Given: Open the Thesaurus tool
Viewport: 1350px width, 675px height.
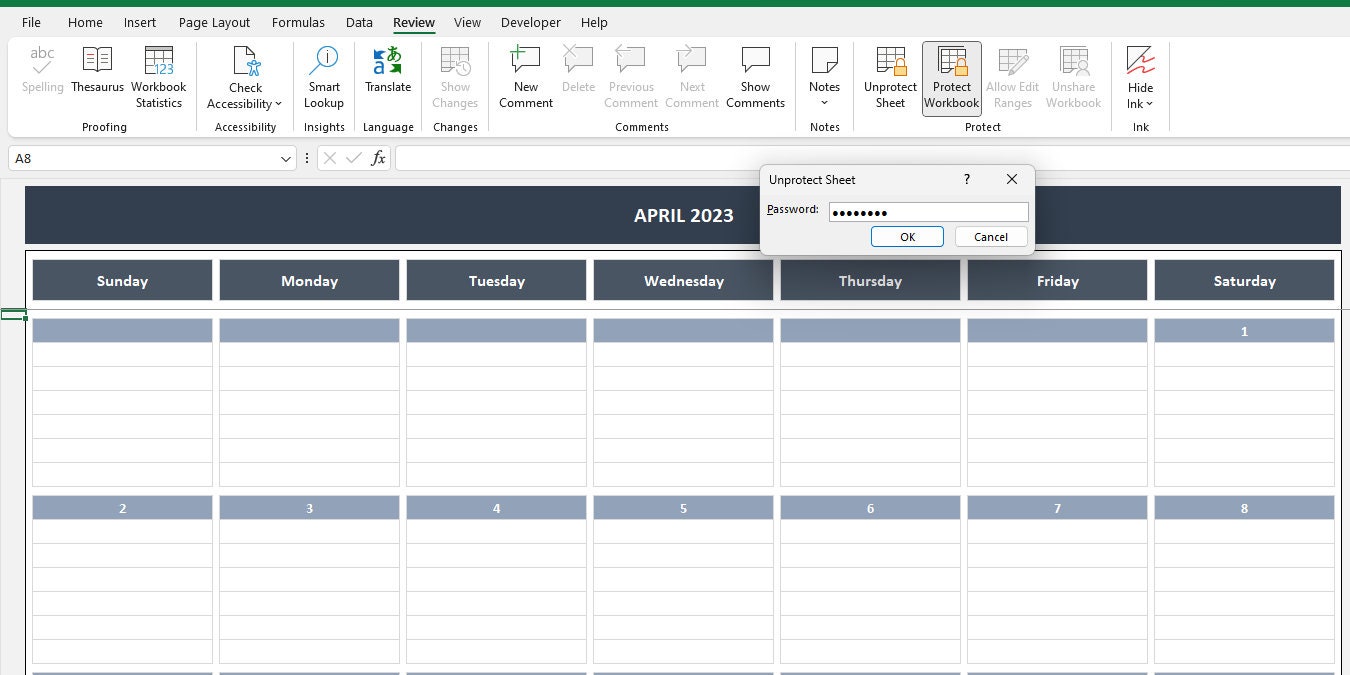Looking at the screenshot, I should coord(97,75).
